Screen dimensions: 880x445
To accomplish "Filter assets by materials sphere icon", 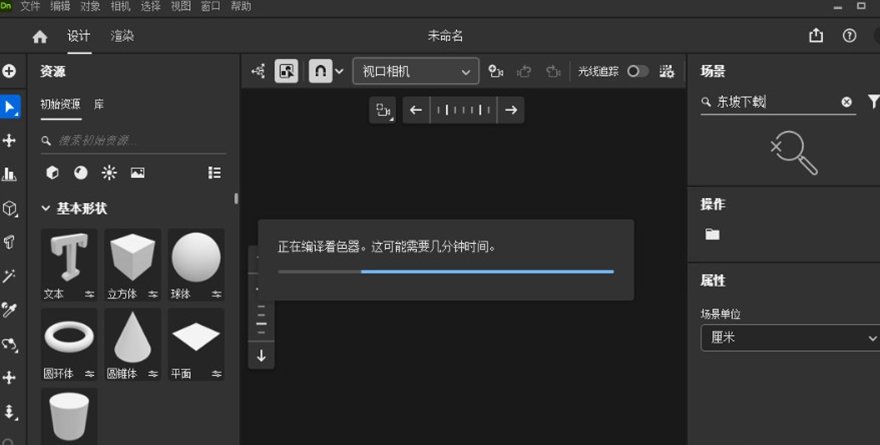I will point(81,172).
